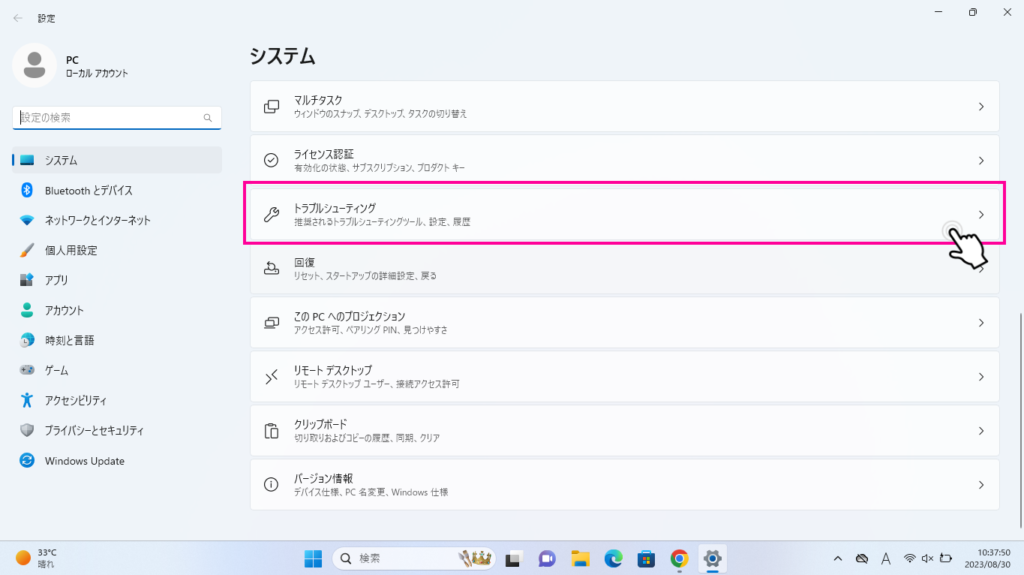Click the 設定の検索 search field
This screenshot has height=575, width=1024.
point(110,118)
